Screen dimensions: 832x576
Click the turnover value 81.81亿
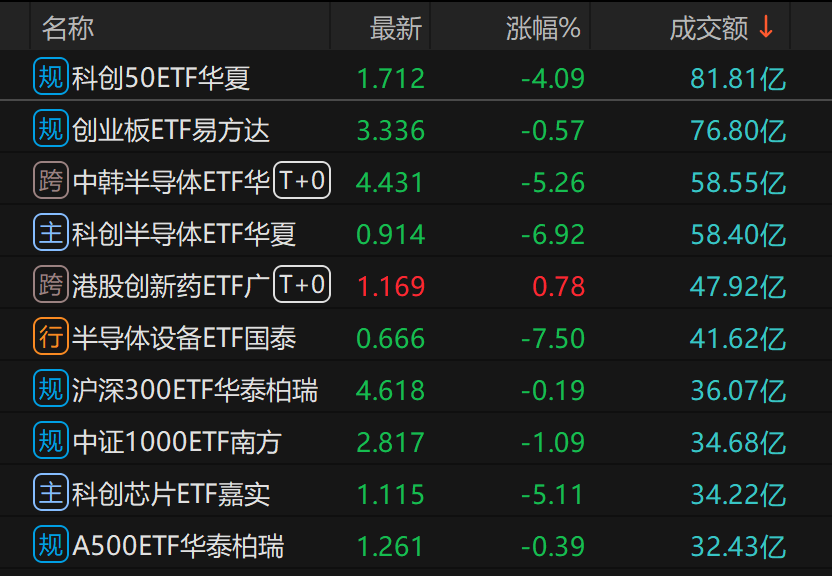(738, 78)
